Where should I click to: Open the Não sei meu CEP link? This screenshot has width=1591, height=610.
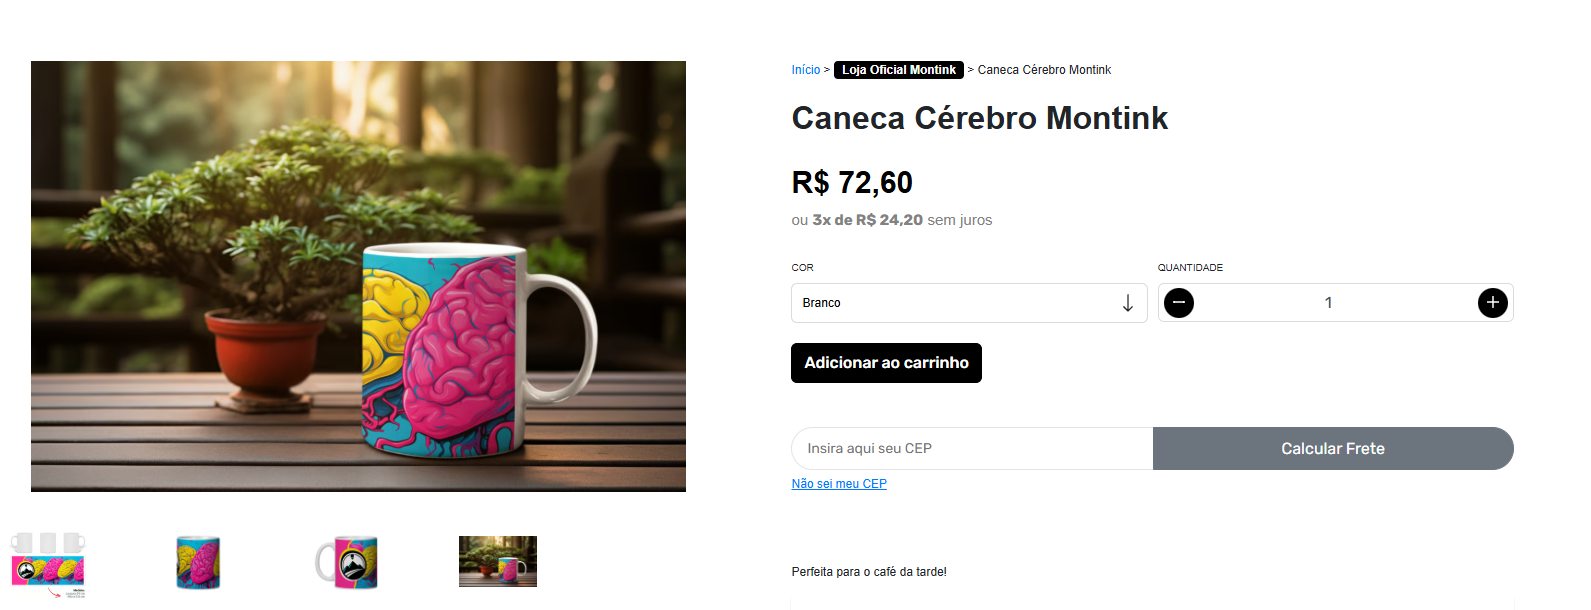pos(839,484)
